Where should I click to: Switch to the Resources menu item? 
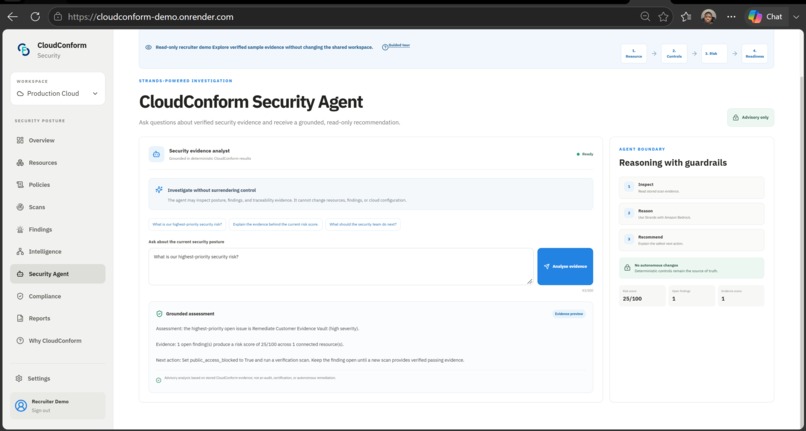(x=58, y=163)
